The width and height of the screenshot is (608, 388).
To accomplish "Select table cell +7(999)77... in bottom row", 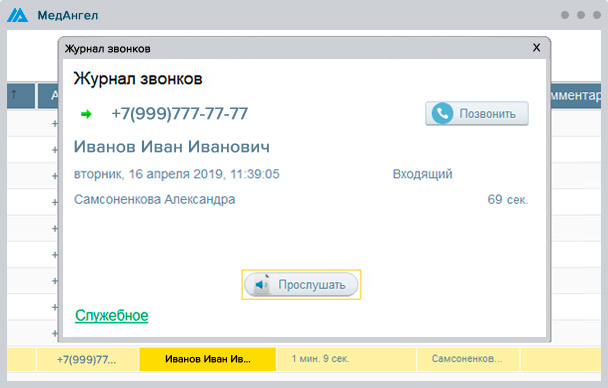I will coord(87,359).
